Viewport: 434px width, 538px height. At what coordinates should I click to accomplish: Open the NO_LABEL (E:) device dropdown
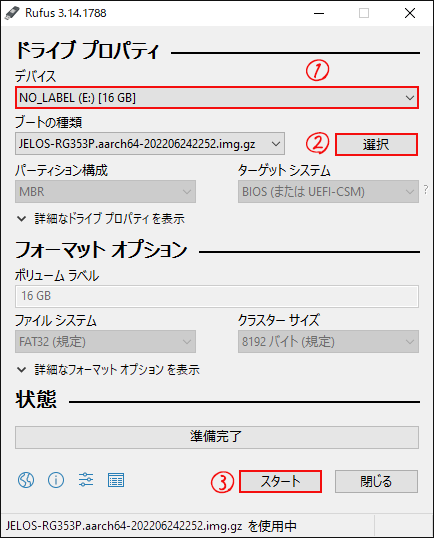tap(217, 98)
